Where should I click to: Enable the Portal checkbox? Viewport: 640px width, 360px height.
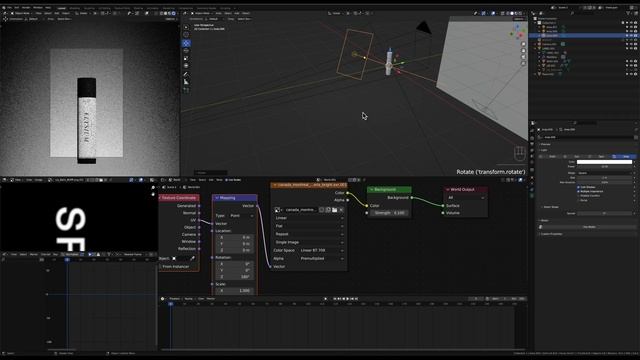pyautogui.click(x=578, y=200)
